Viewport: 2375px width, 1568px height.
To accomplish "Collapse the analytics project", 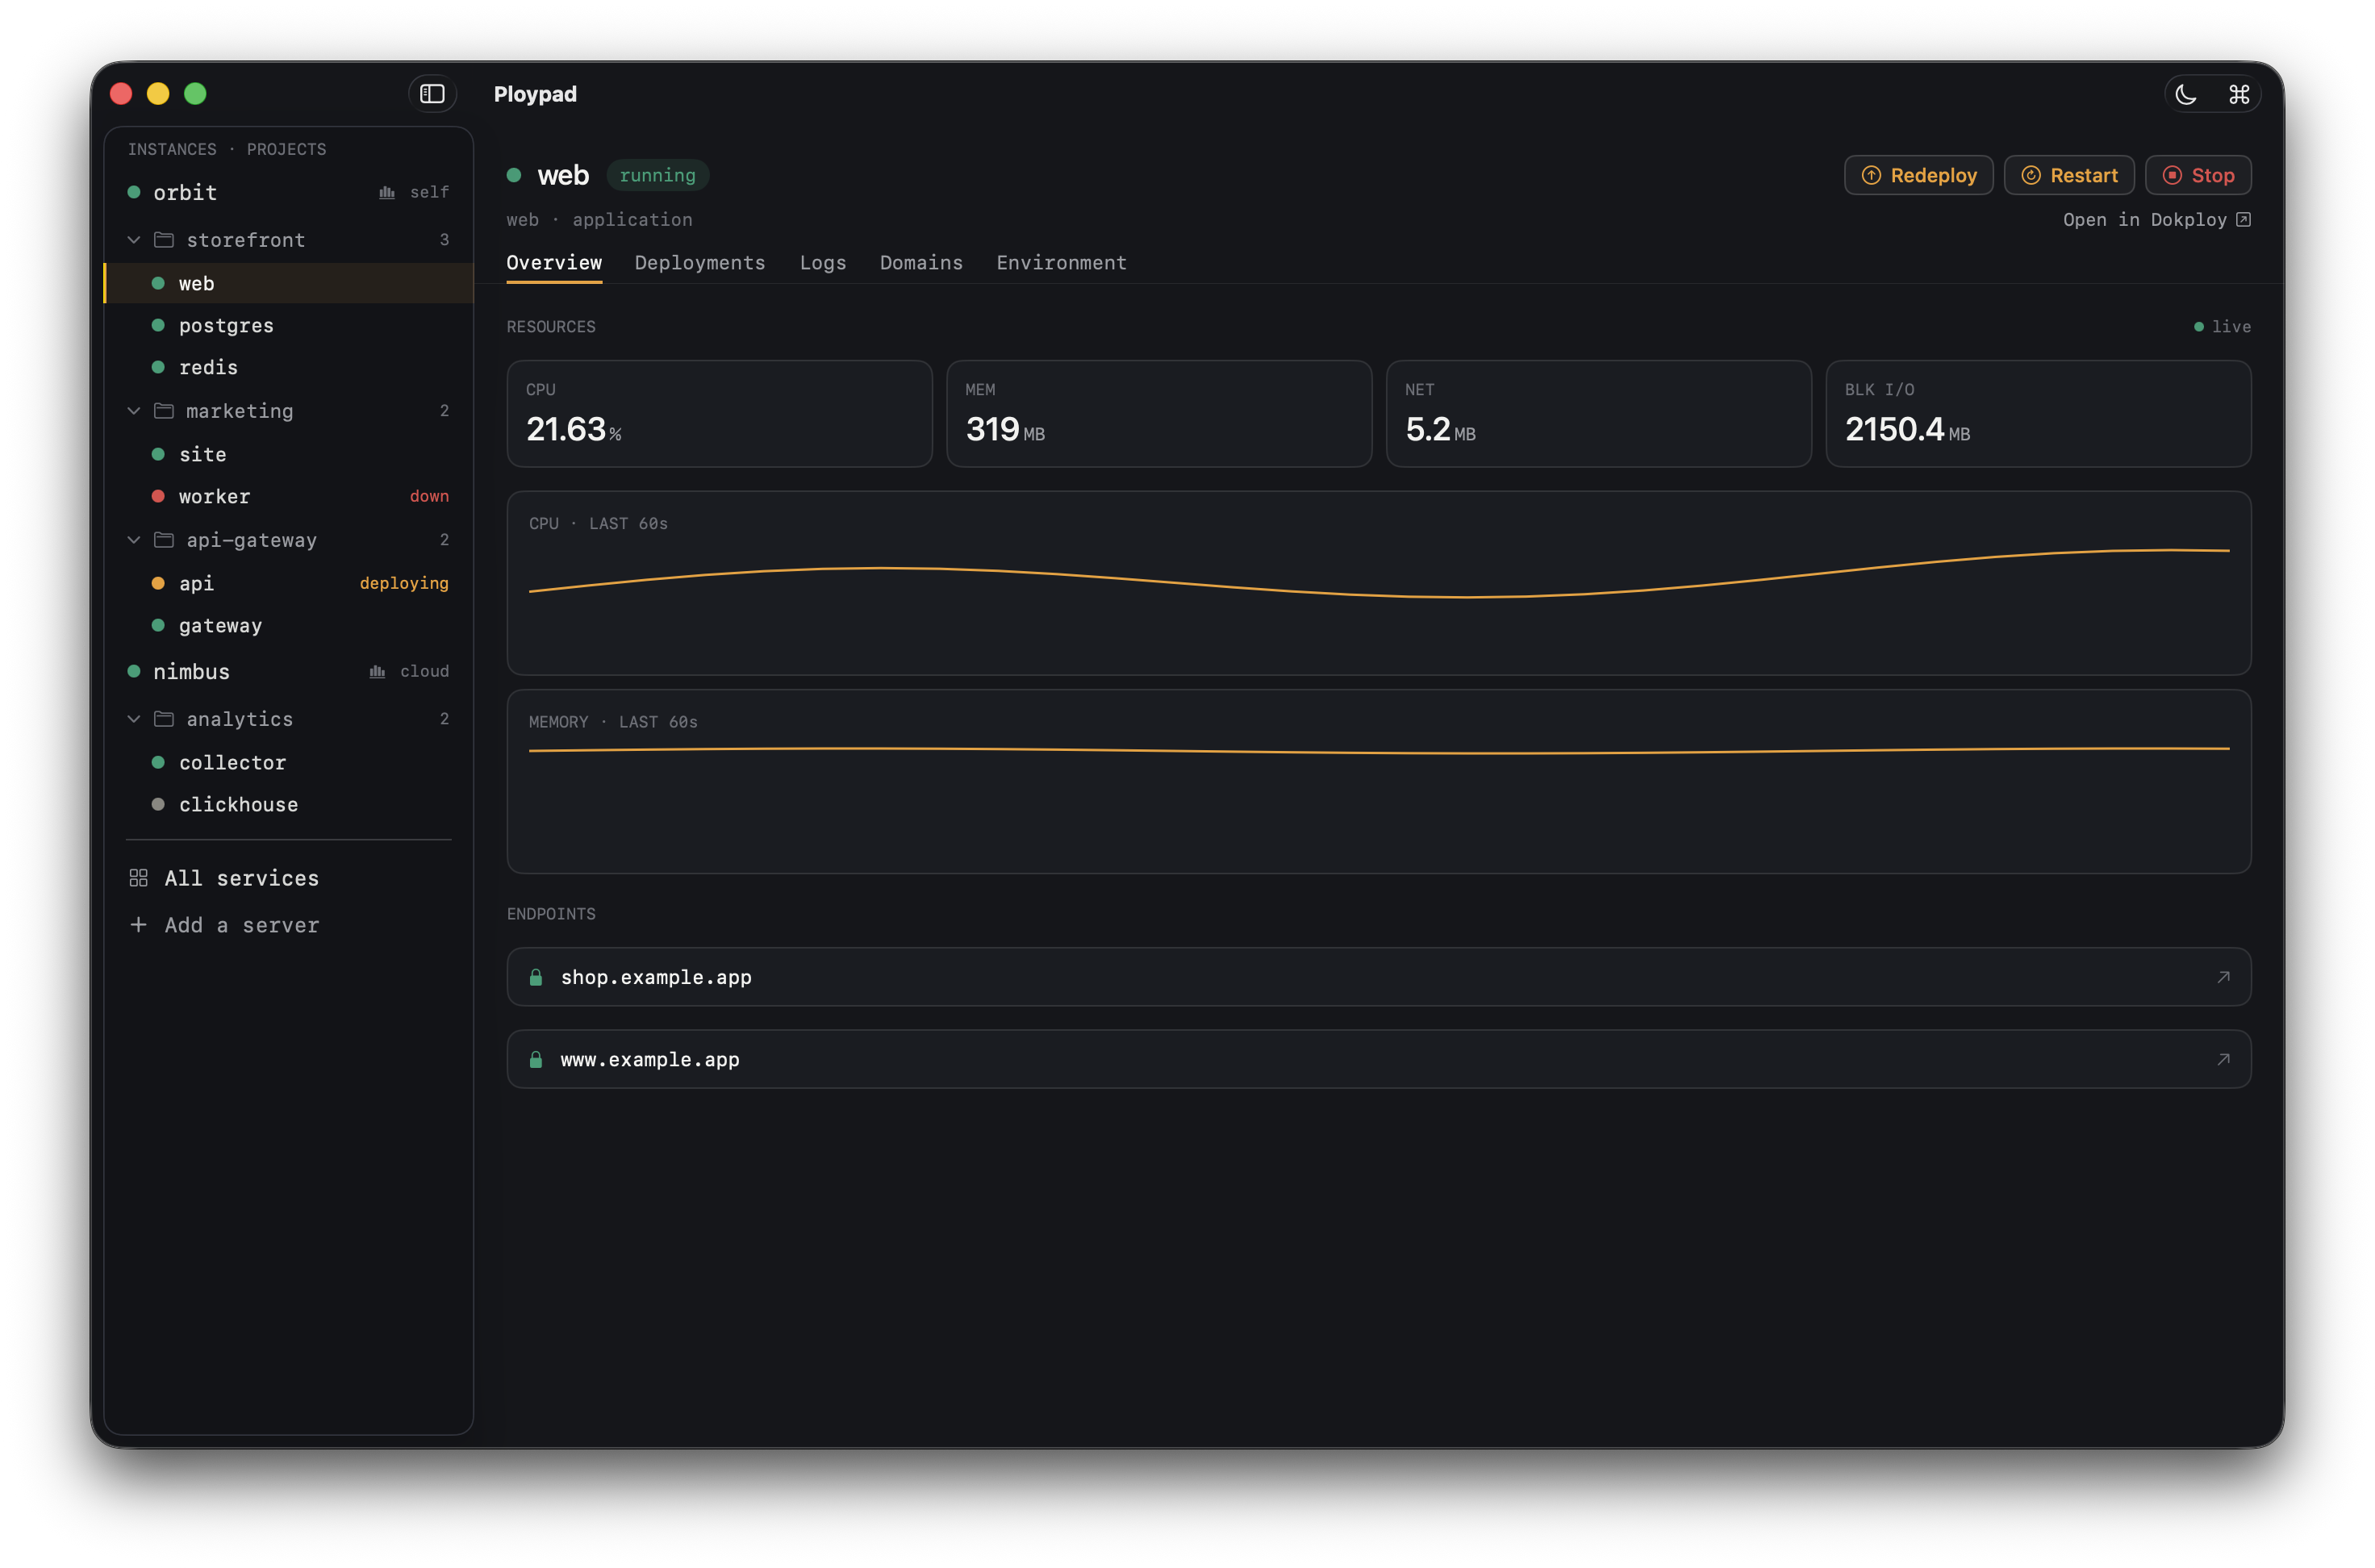I will [134, 719].
